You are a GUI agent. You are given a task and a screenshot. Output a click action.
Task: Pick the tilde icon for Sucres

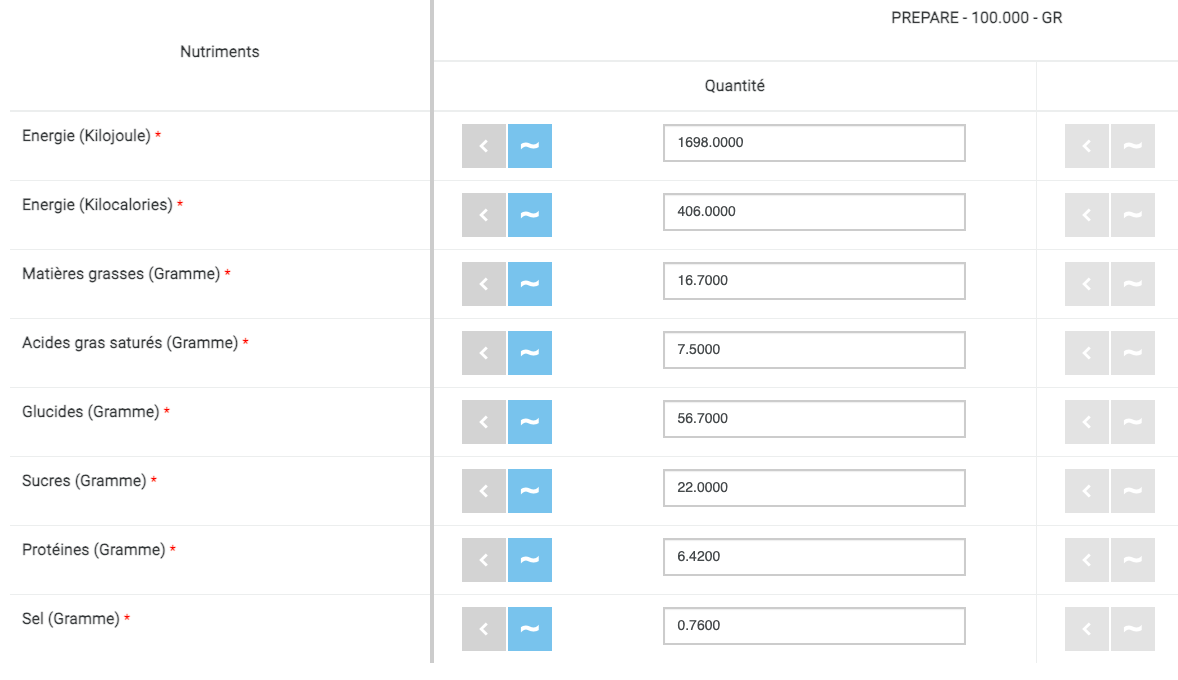click(x=530, y=491)
